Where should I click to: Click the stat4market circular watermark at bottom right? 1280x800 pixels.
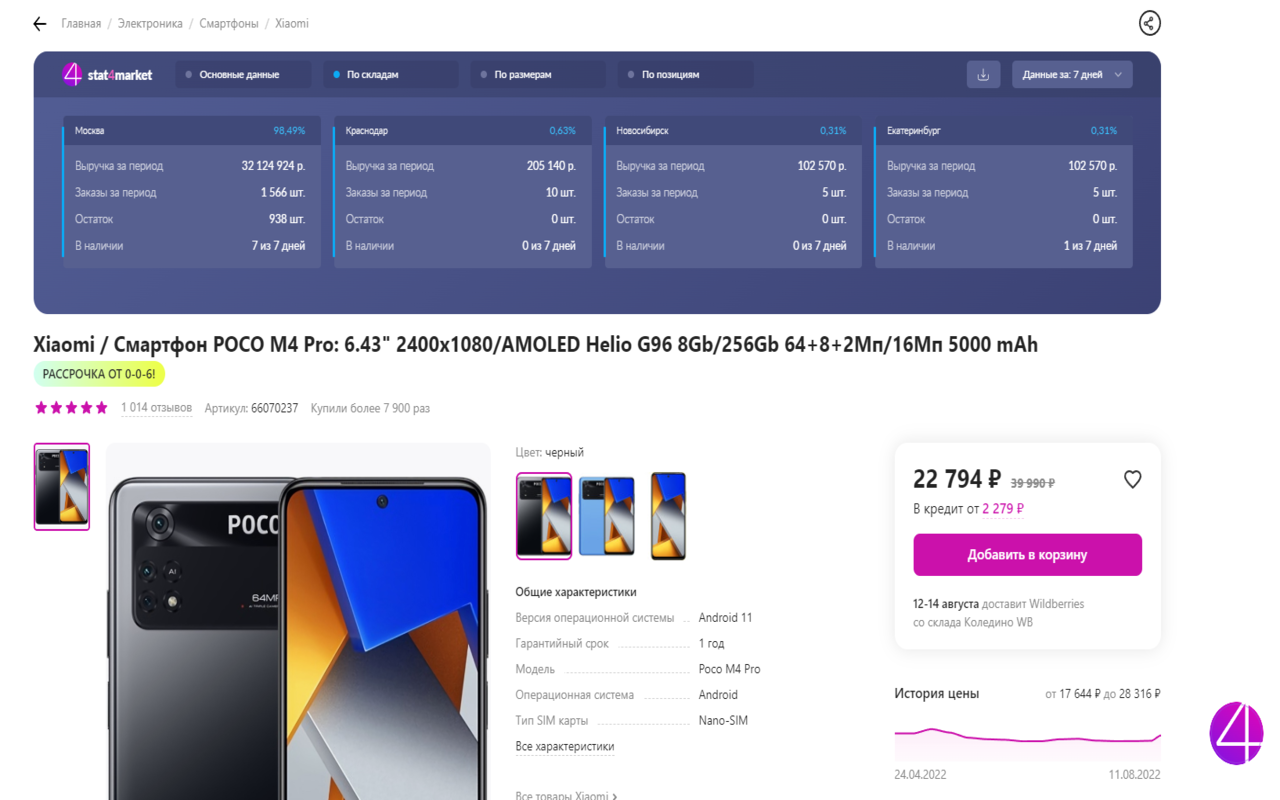click(1237, 732)
